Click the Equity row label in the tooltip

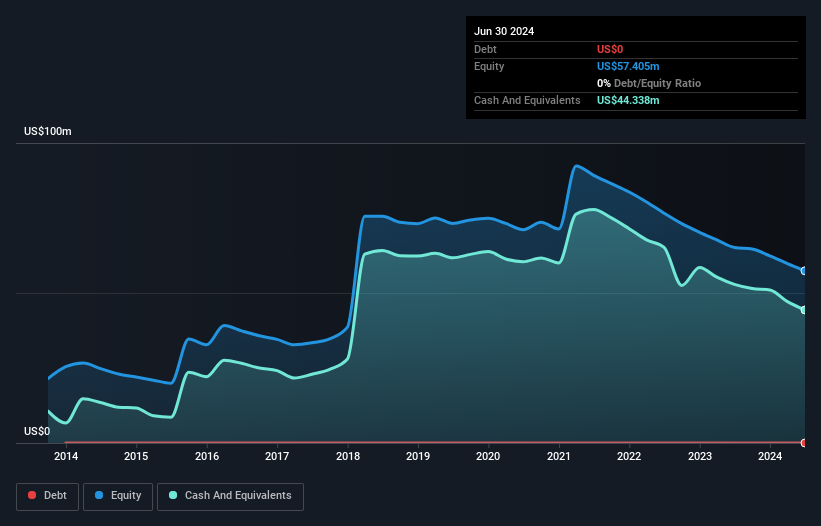coord(489,66)
